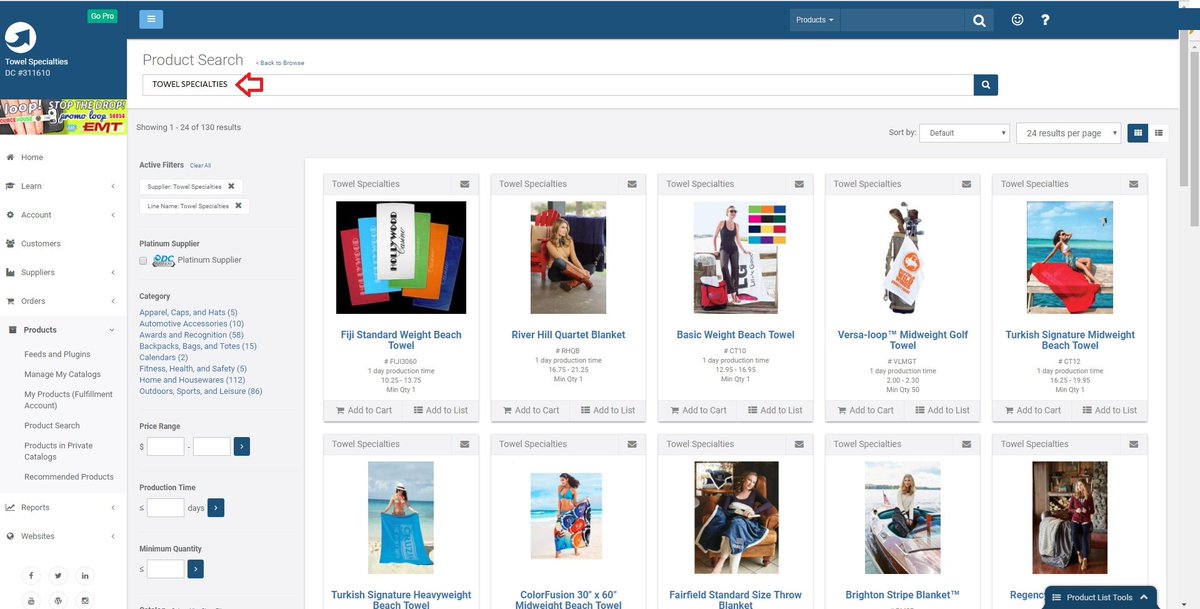Click the Fiji beach towel product thumbnail
1200x609 pixels.
(x=401, y=258)
